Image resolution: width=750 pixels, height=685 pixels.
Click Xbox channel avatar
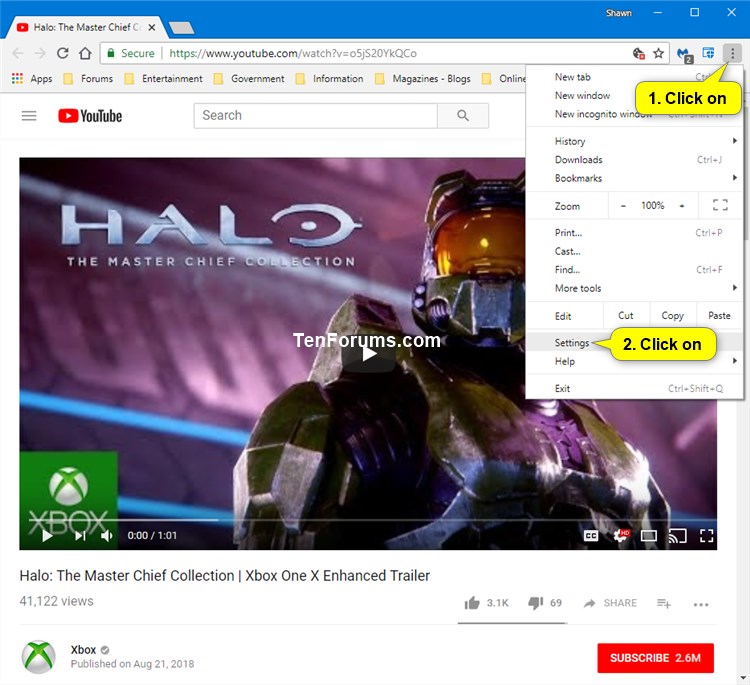click(x=38, y=657)
